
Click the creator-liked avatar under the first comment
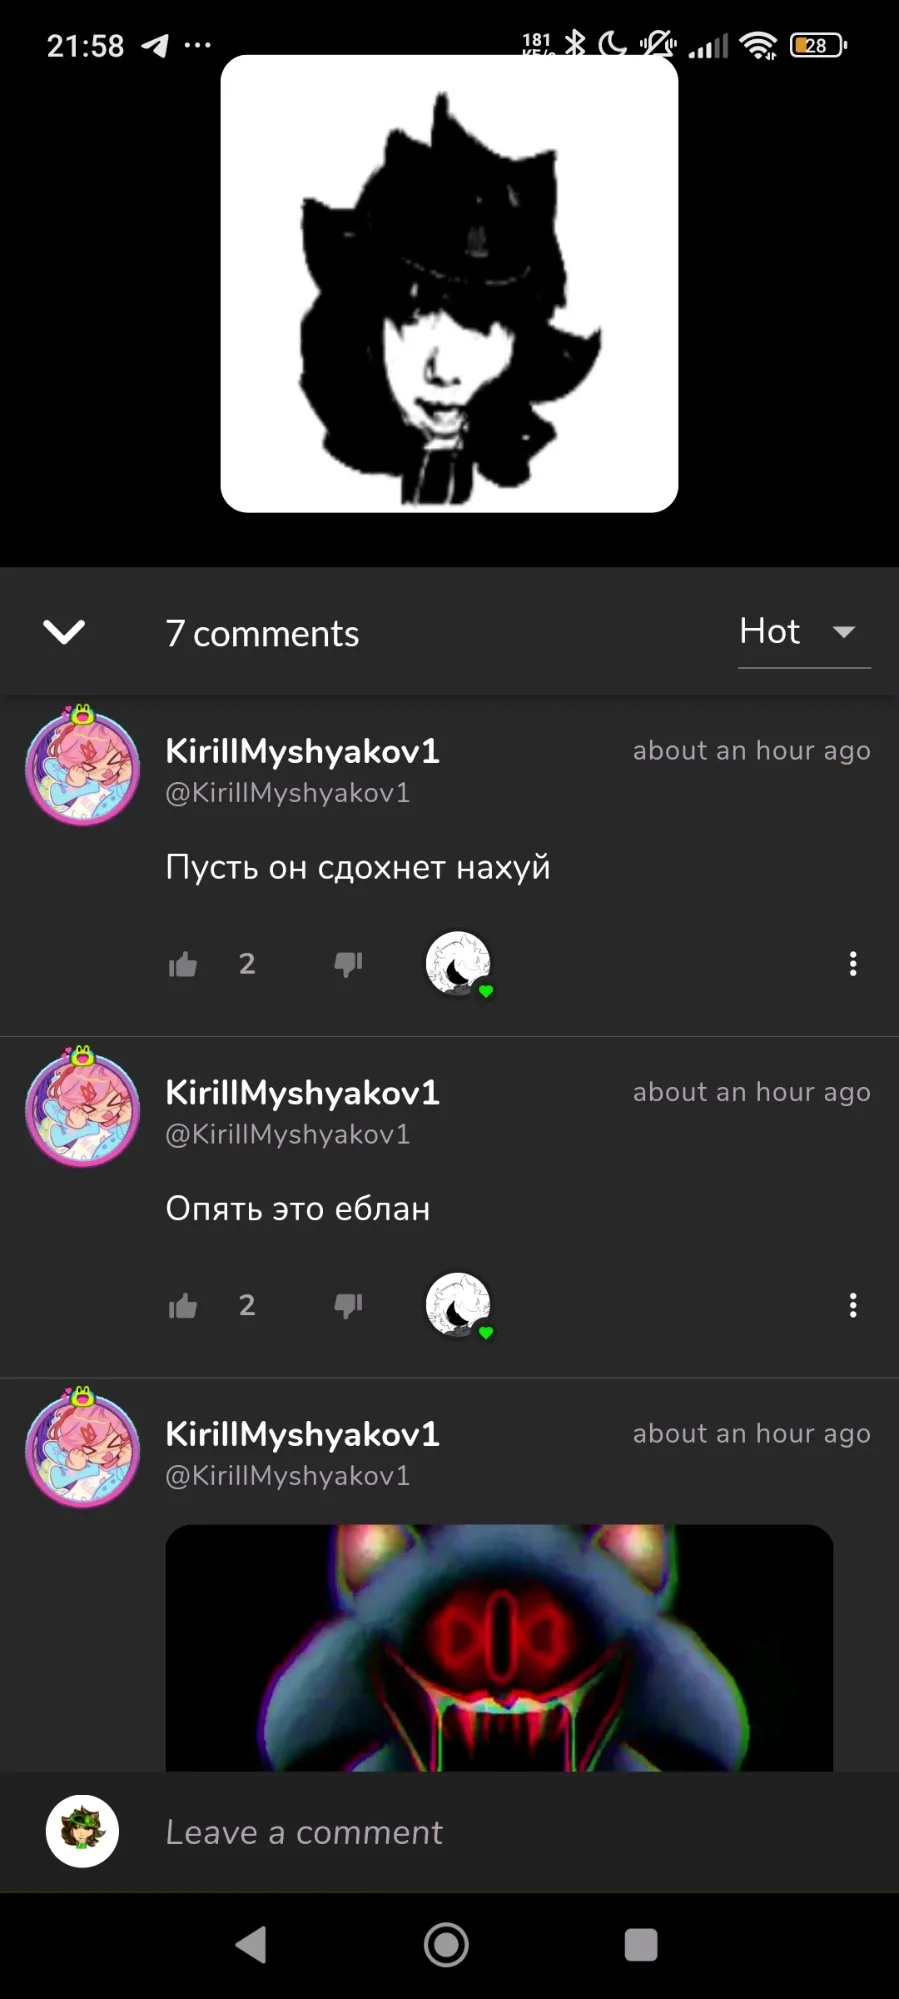tap(458, 964)
